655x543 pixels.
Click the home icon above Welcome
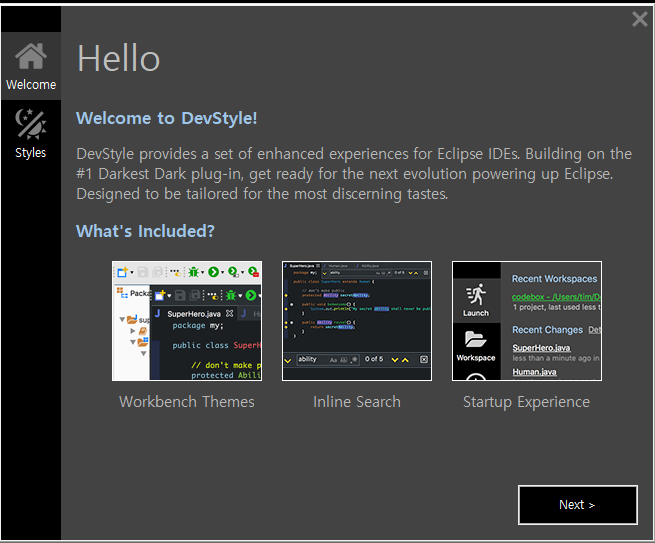31,56
